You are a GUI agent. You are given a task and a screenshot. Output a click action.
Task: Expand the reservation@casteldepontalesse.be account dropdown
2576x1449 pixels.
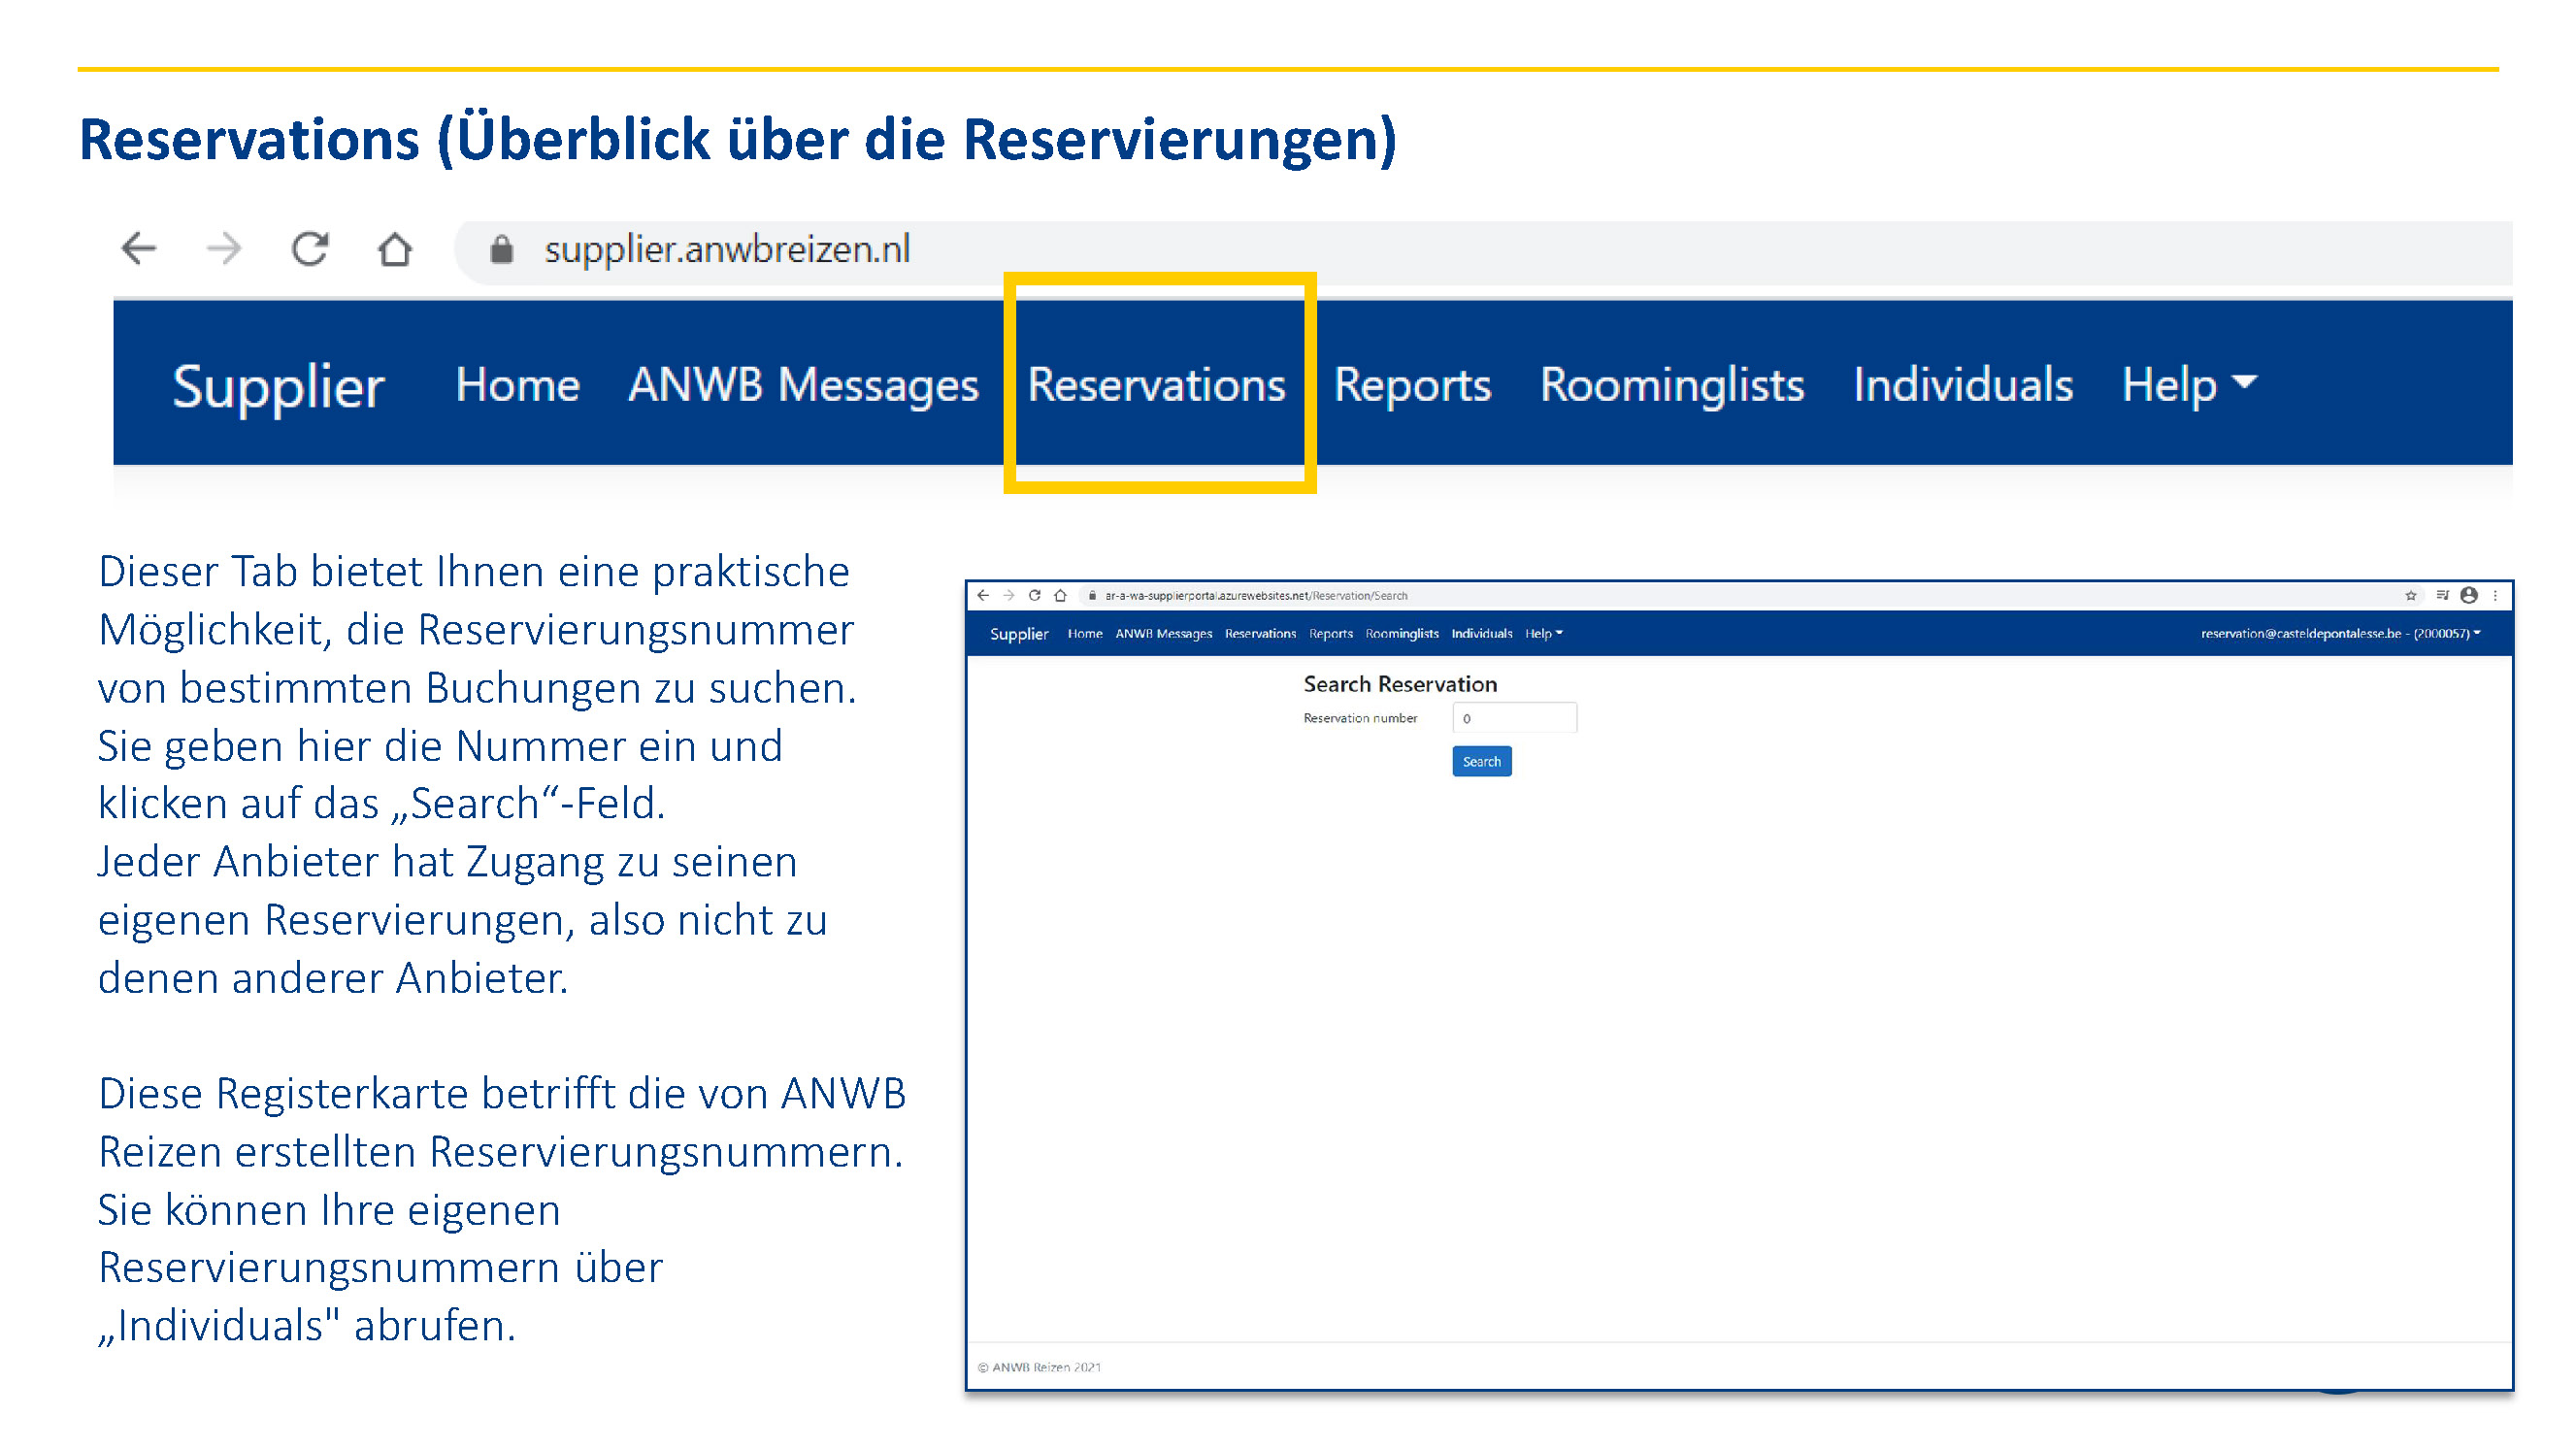click(2341, 634)
